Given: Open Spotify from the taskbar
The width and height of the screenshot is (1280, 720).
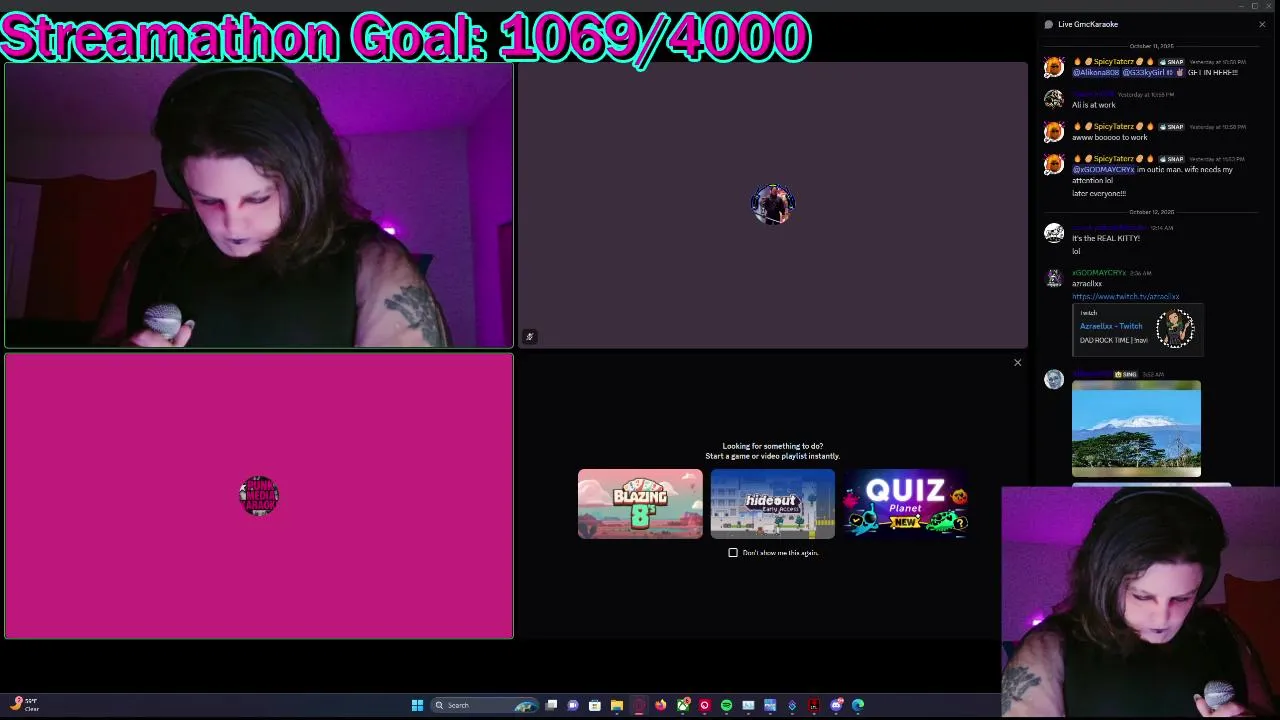Looking at the screenshot, I should (727, 705).
